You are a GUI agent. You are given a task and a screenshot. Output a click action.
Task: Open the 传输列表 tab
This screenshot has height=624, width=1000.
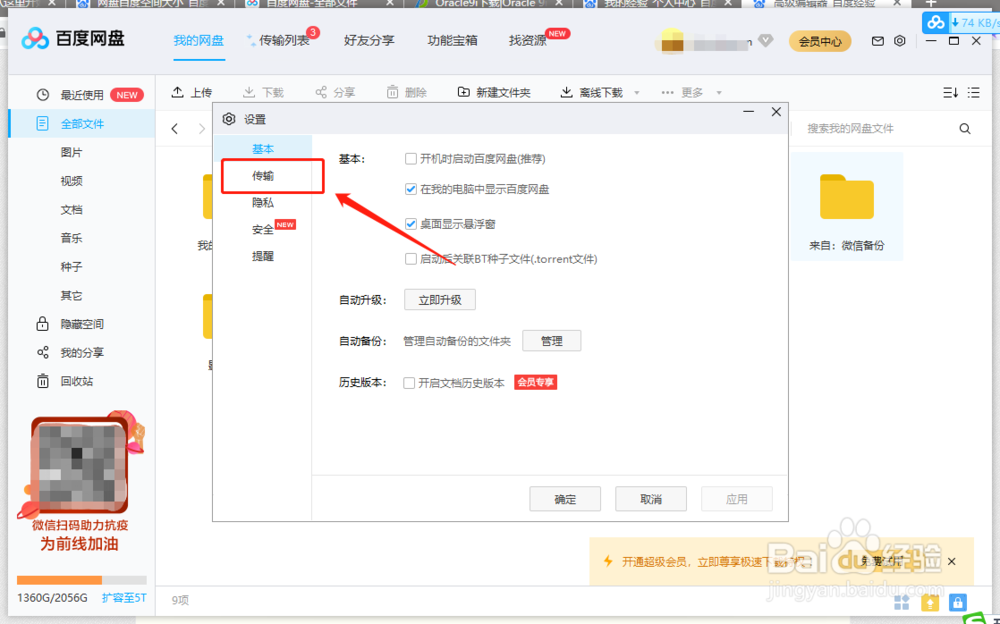pyautogui.click(x=284, y=41)
